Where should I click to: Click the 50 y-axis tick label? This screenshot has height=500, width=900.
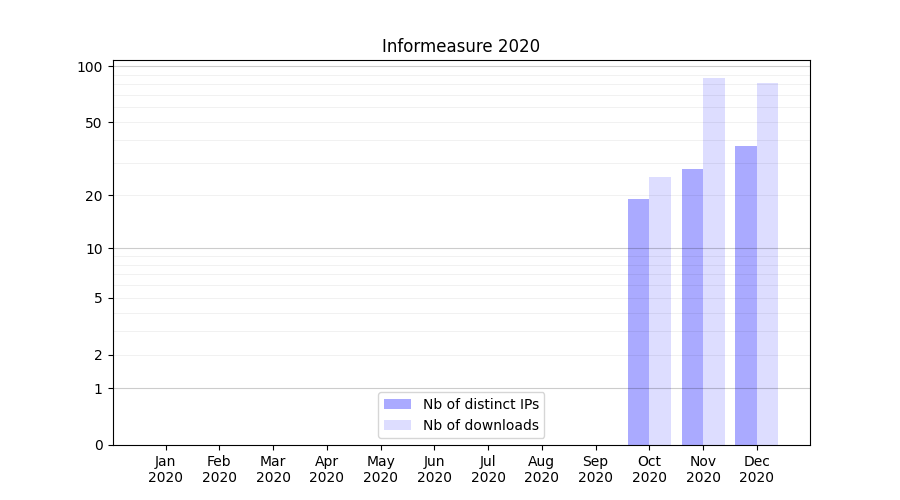click(x=94, y=123)
